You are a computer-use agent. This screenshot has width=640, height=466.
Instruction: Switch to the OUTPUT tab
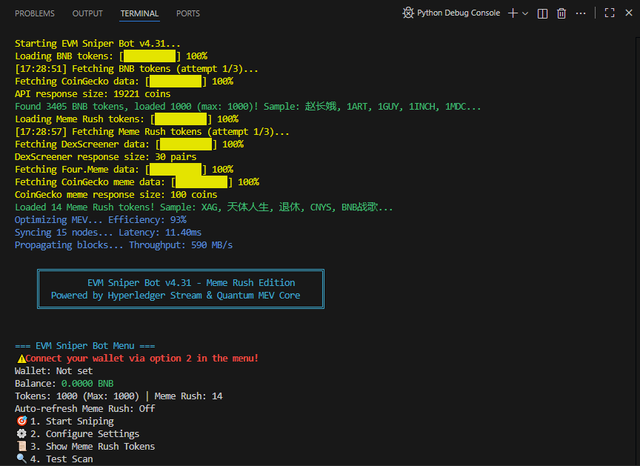87,13
